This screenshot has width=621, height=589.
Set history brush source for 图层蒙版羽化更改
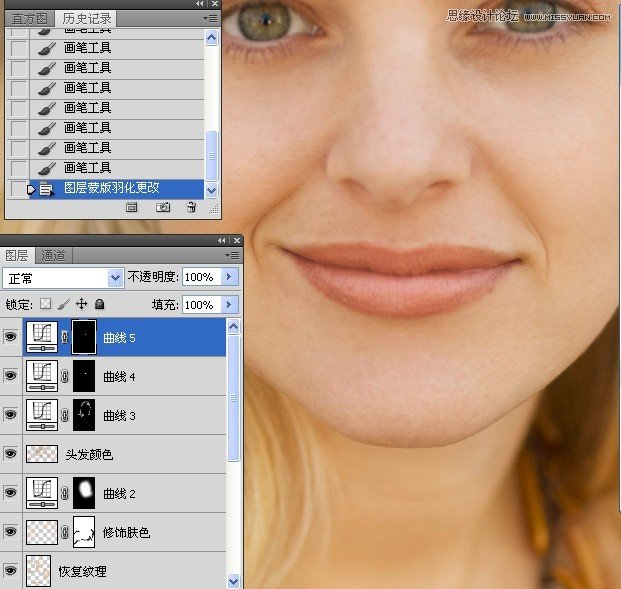(18, 189)
